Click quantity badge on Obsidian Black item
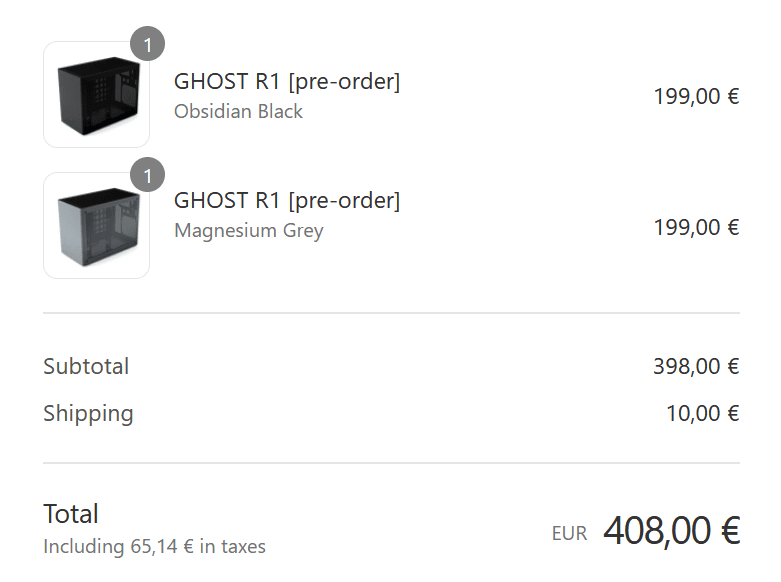This screenshot has height=582, width=781. [147, 44]
